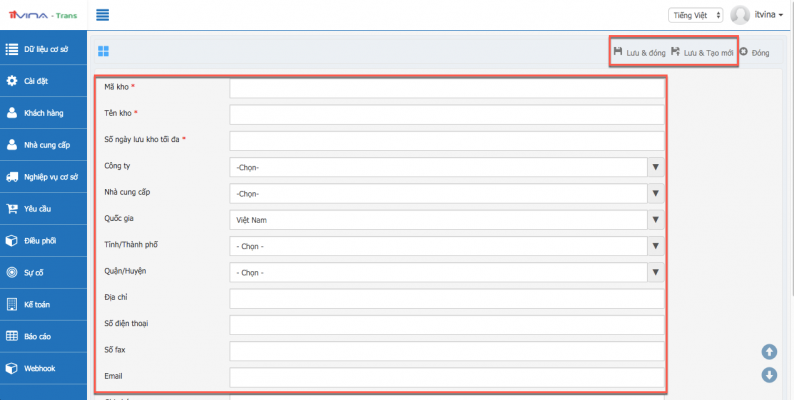This screenshot has width=794, height=400.
Task: Click the scroll up arrow icon
Action: tap(769, 351)
